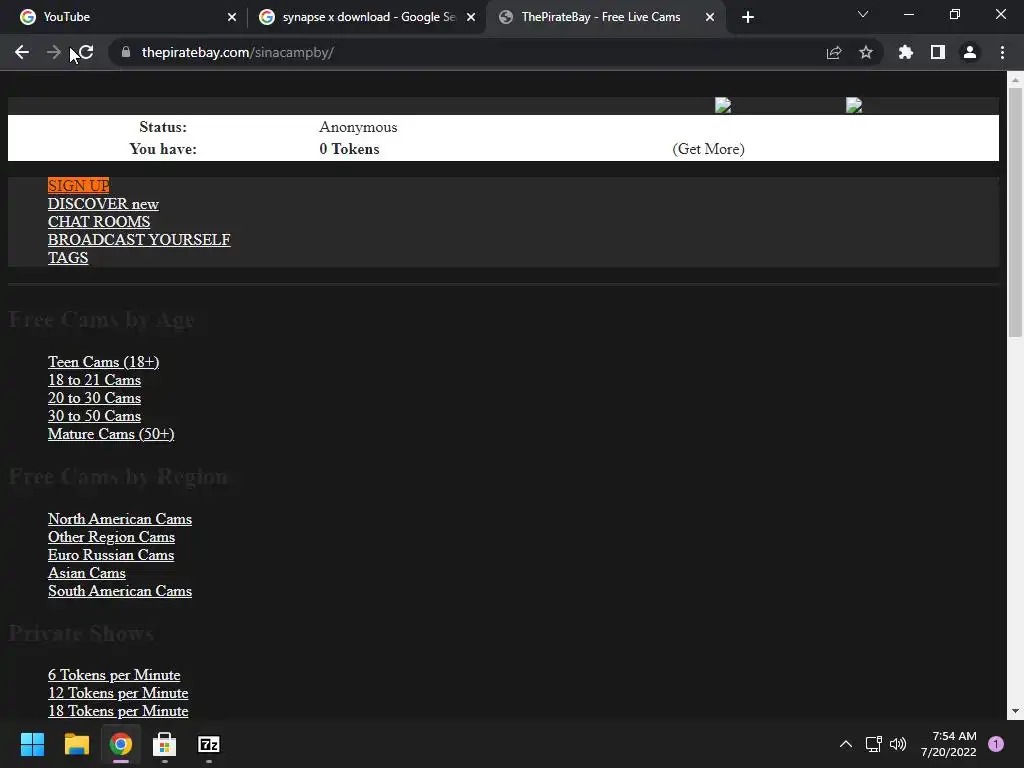Open the 18 to 21 Cams link
The width and height of the screenshot is (1024, 768).
(94, 379)
